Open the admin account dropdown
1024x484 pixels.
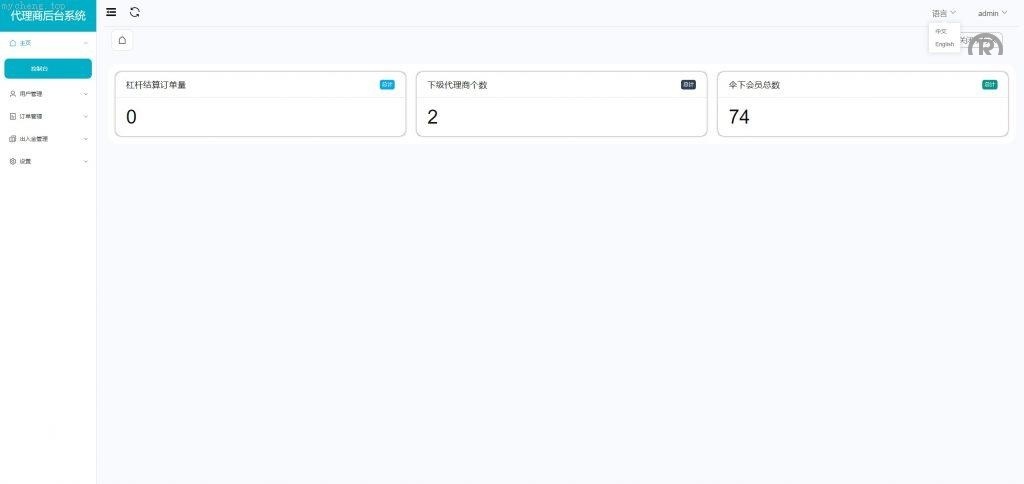[x=991, y=13]
